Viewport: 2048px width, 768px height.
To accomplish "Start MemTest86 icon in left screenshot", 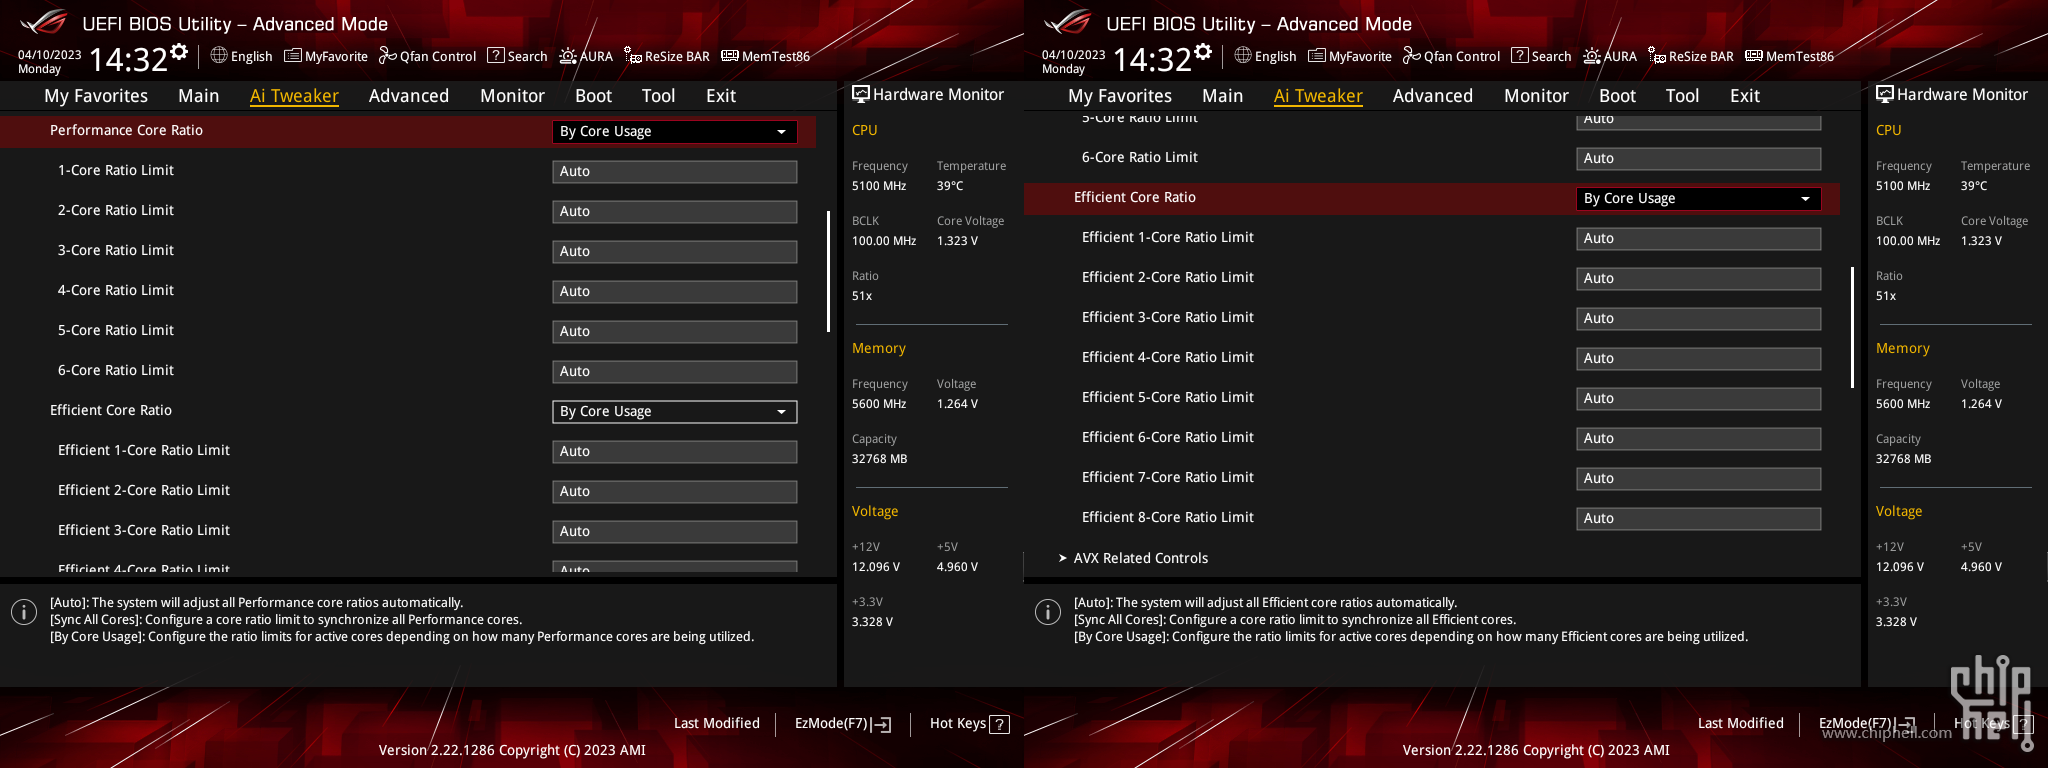I will pos(730,56).
